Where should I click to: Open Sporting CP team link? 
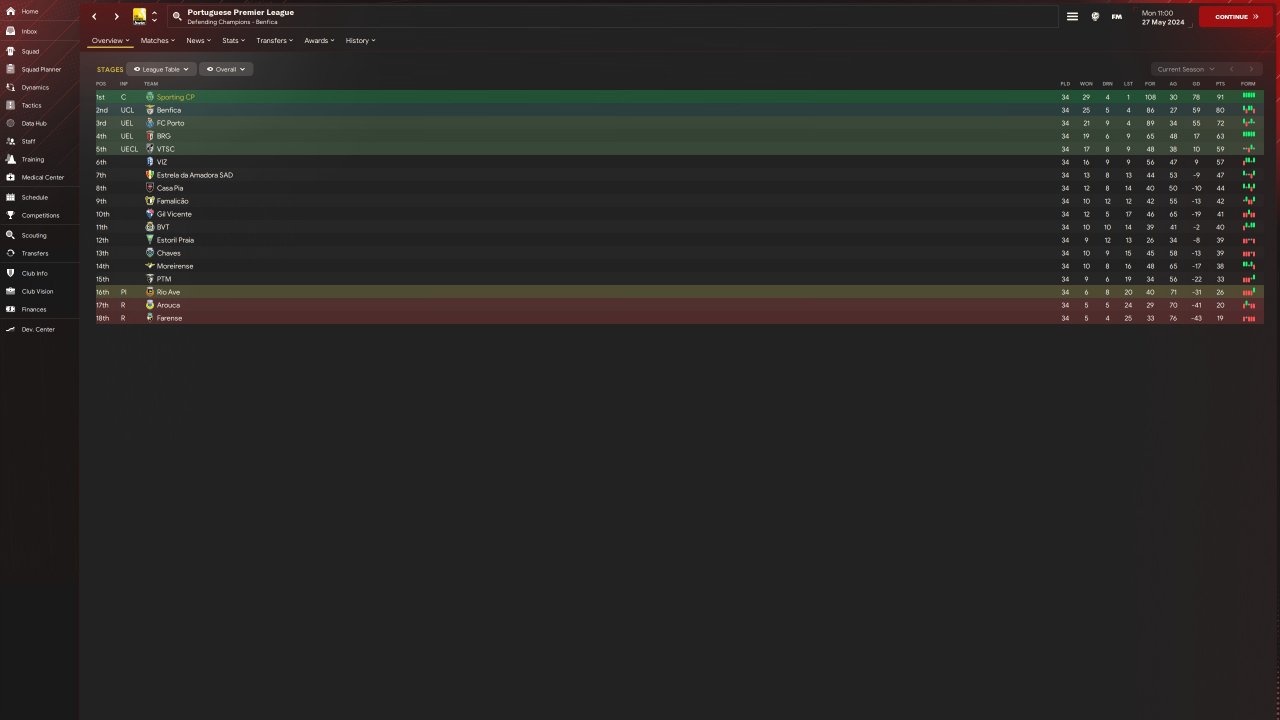(176, 97)
